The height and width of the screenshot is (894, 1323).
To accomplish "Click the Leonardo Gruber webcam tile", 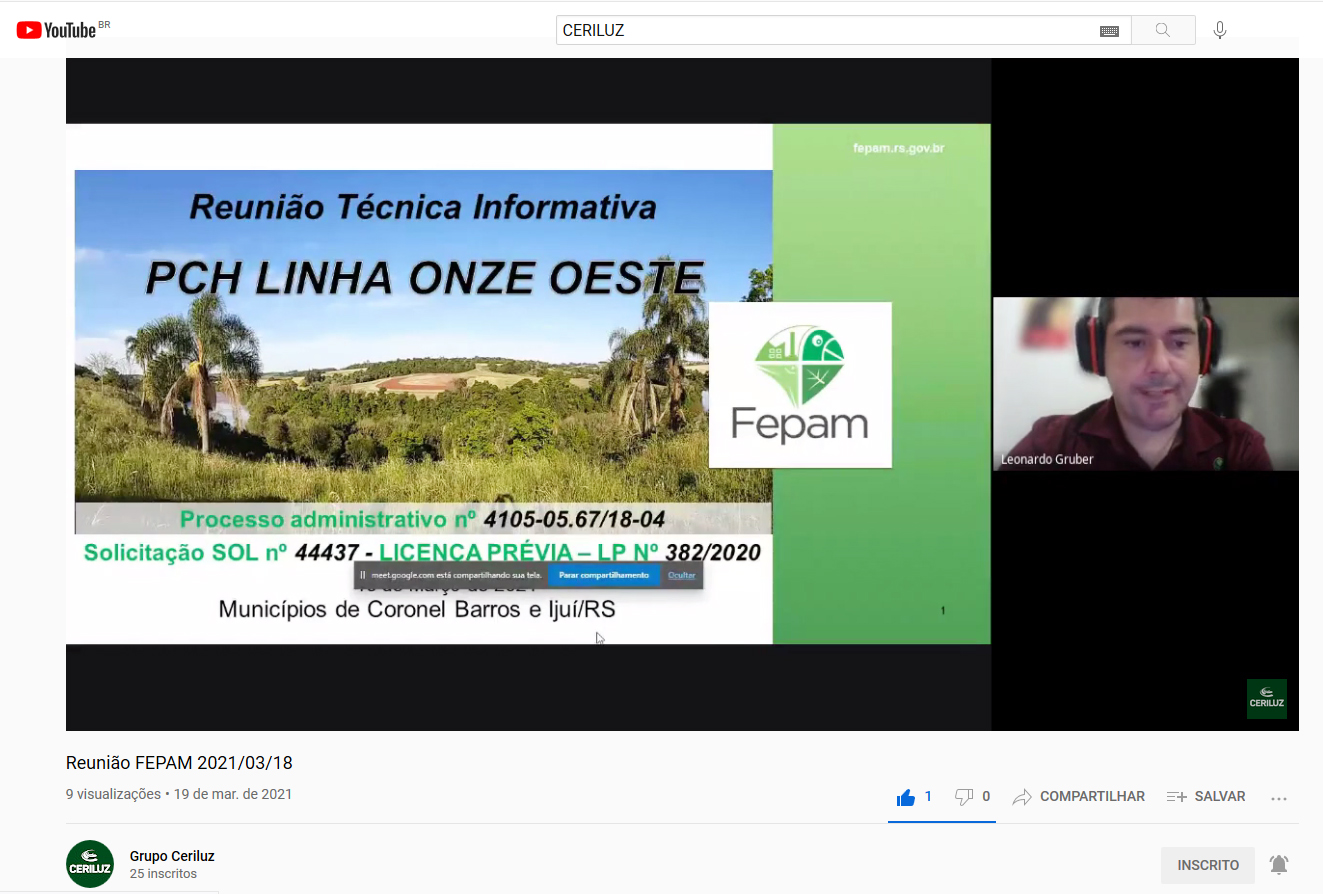I will [1146, 384].
